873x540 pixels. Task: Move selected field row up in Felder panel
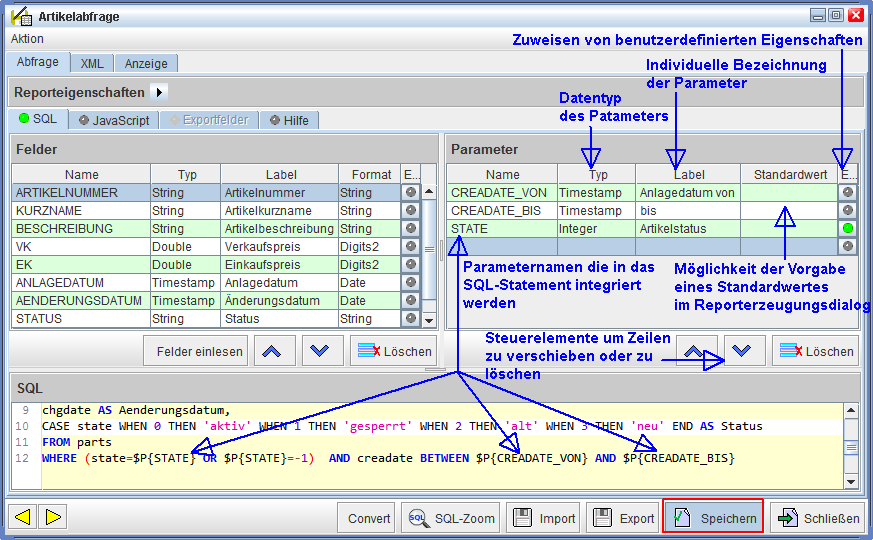click(x=275, y=351)
